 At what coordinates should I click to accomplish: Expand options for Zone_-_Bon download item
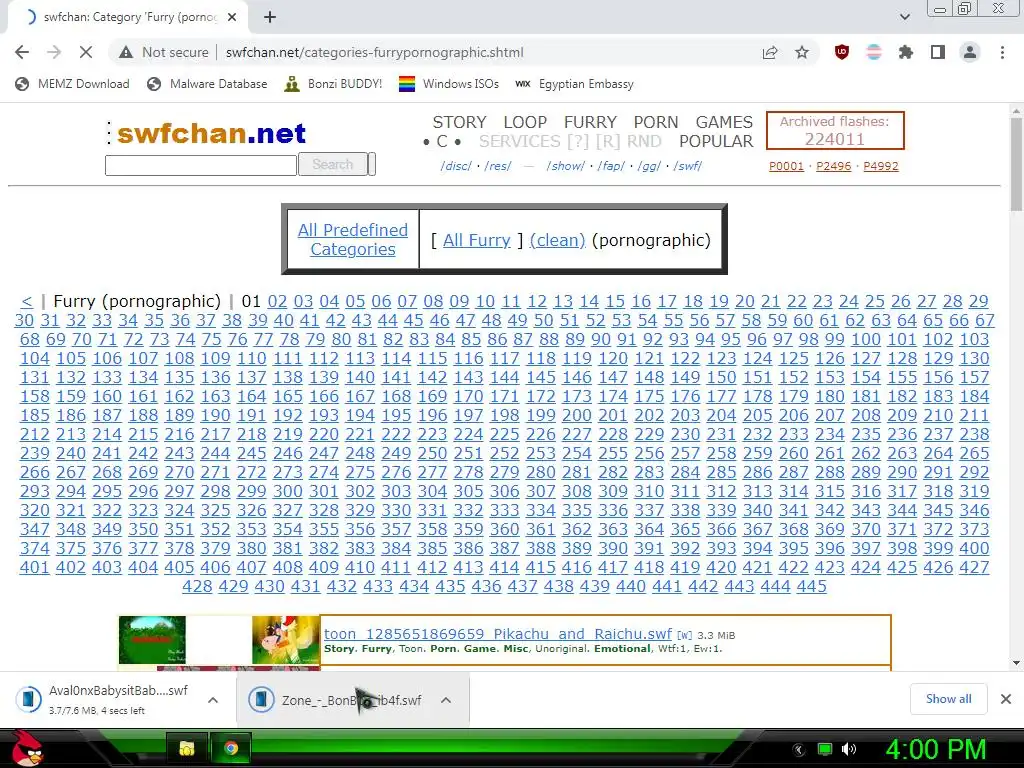[446, 700]
